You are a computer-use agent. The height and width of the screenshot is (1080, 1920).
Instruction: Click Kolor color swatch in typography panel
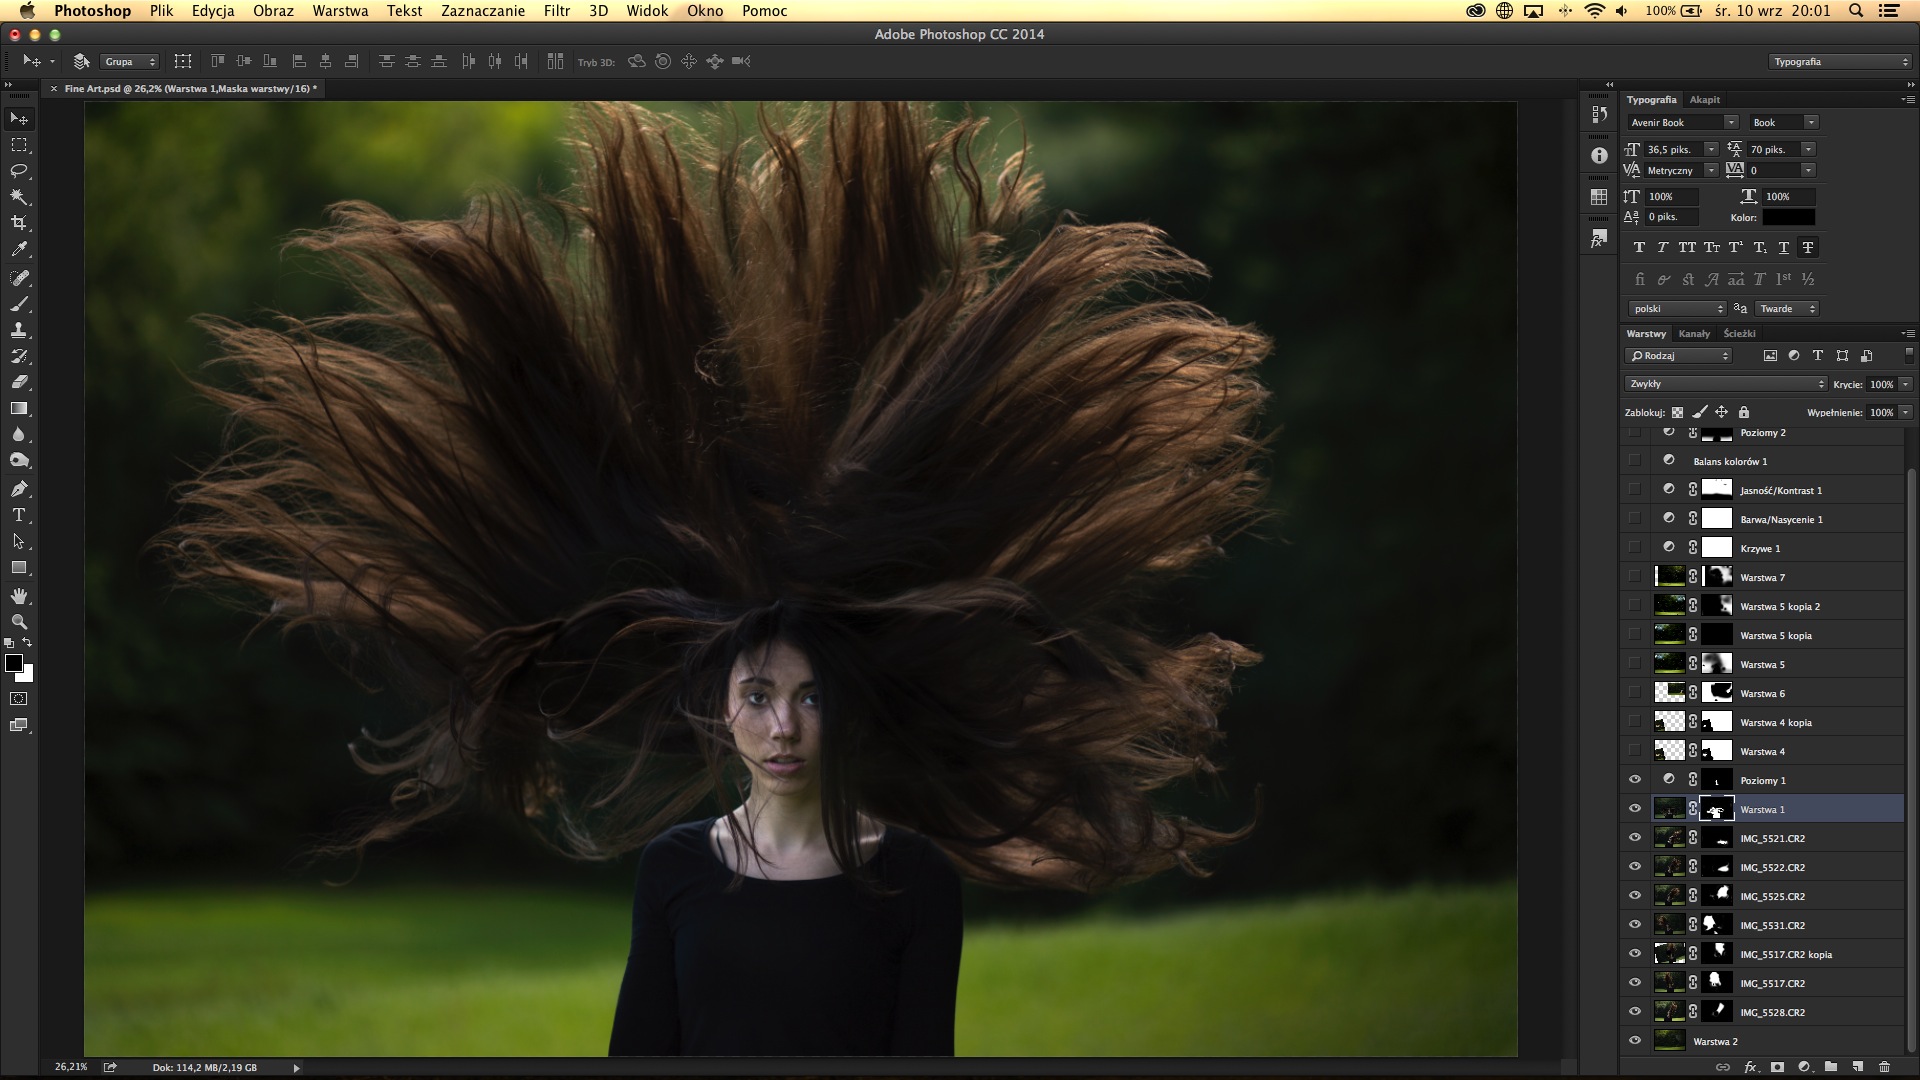click(x=1791, y=216)
